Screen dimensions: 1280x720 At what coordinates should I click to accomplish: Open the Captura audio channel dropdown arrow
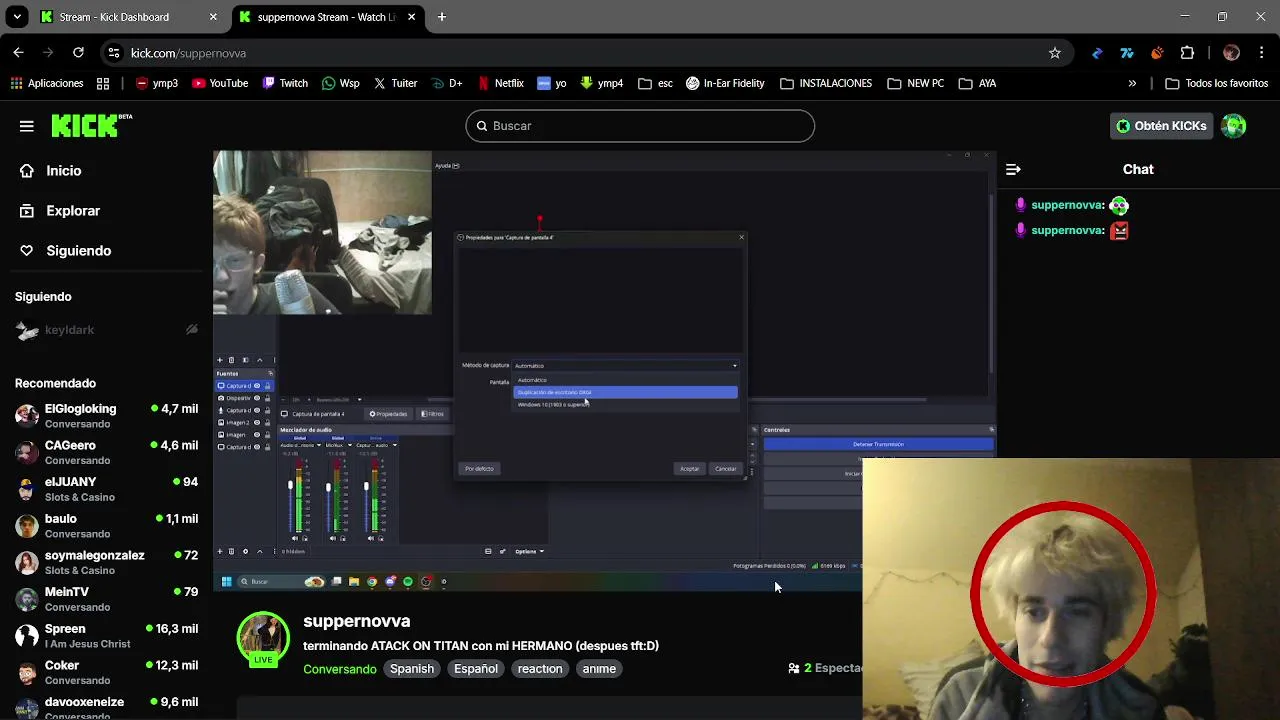coord(395,445)
